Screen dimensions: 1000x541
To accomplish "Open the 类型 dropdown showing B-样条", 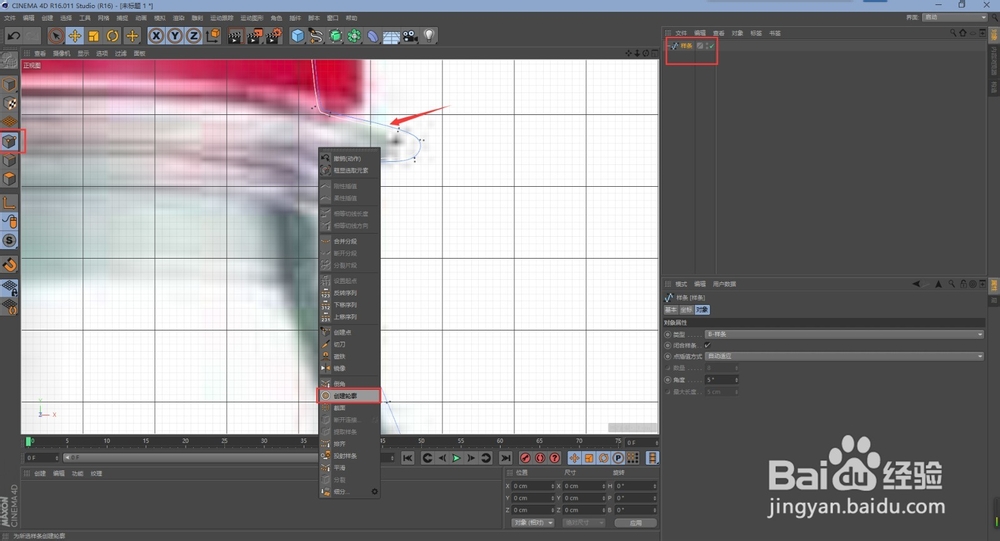I will pos(844,334).
